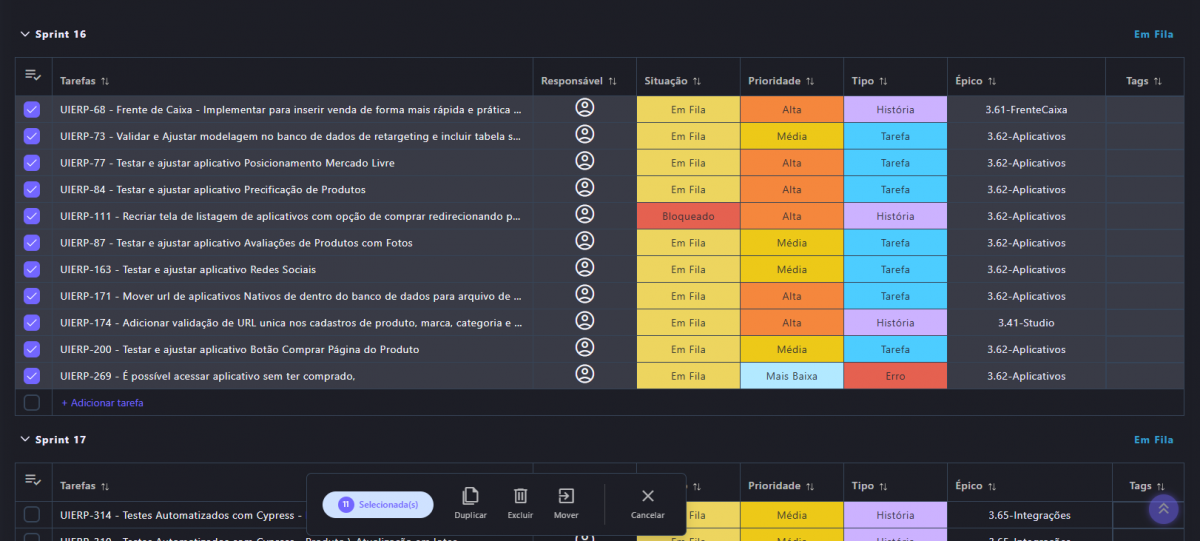
Task: Open the Bloqueado status dropdown for UIERP-111
Action: pyautogui.click(x=688, y=216)
